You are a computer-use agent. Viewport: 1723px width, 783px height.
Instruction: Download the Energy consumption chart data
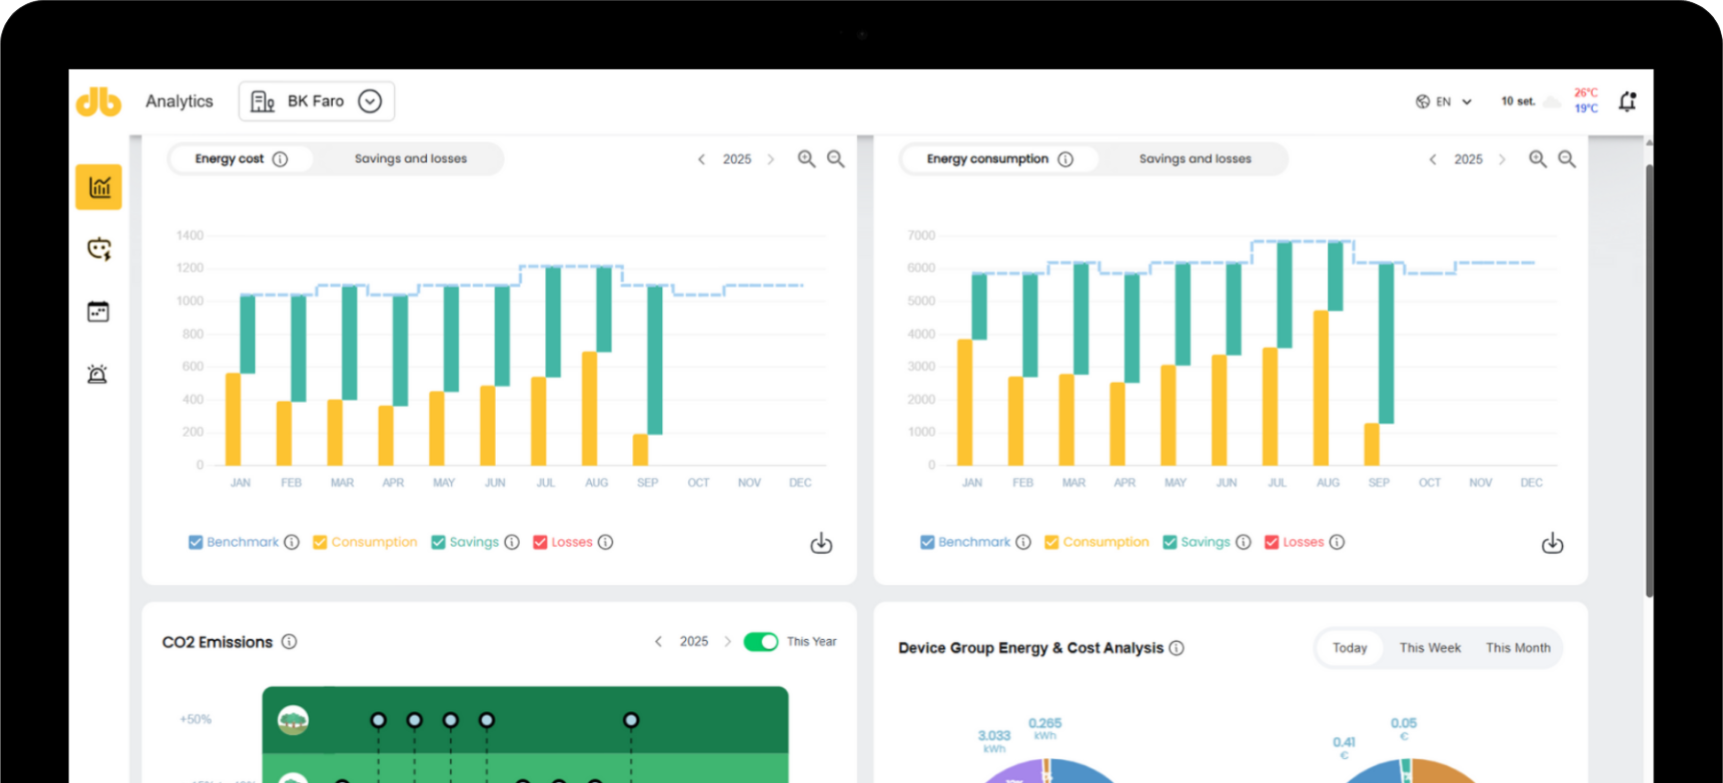tap(1552, 543)
